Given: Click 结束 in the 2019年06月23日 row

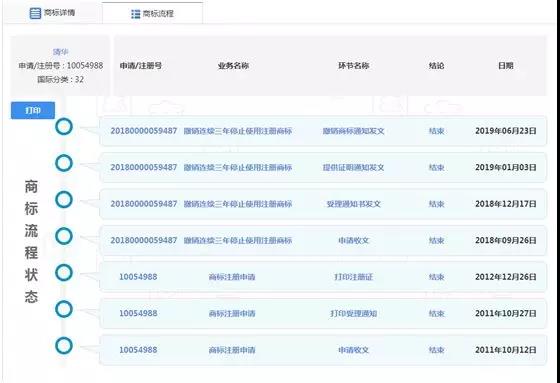Looking at the screenshot, I should [436, 131].
